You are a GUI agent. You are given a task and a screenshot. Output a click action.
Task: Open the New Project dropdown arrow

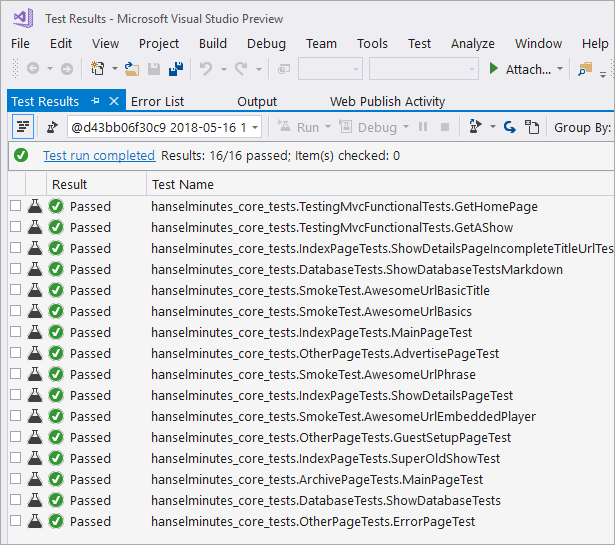[x=115, y=69]
